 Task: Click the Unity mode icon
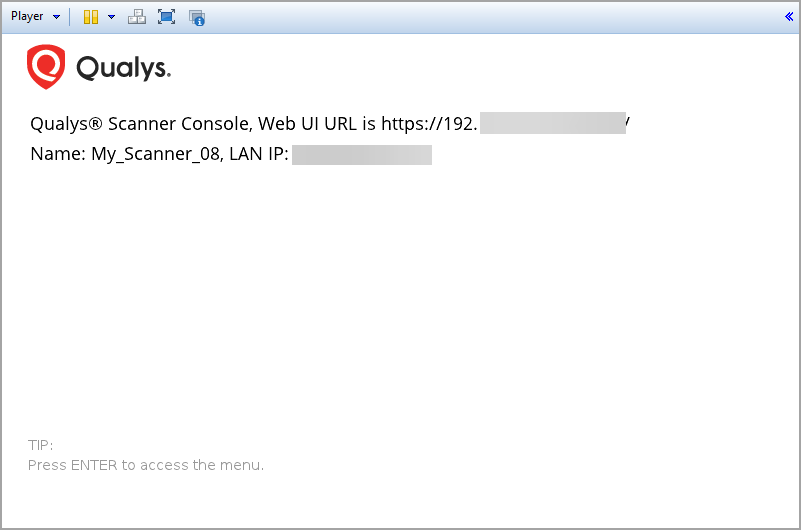click(196, 17)
